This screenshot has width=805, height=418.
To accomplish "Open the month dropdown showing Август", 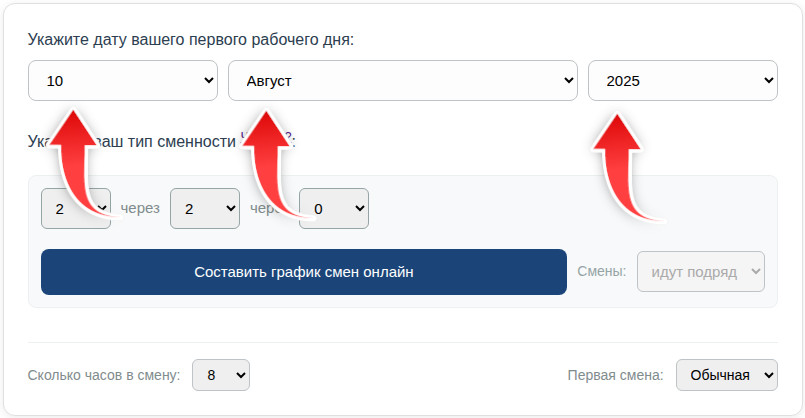I will coord(402,81).
